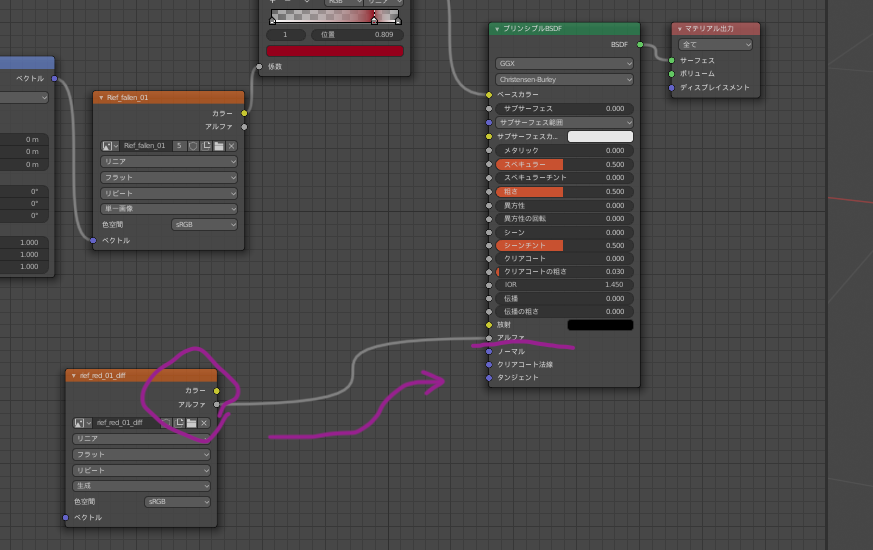The image size is (873, 550).
Task: Open 生成 source dropdown in ref_red_01_diff
Action: tap(141, 486)
